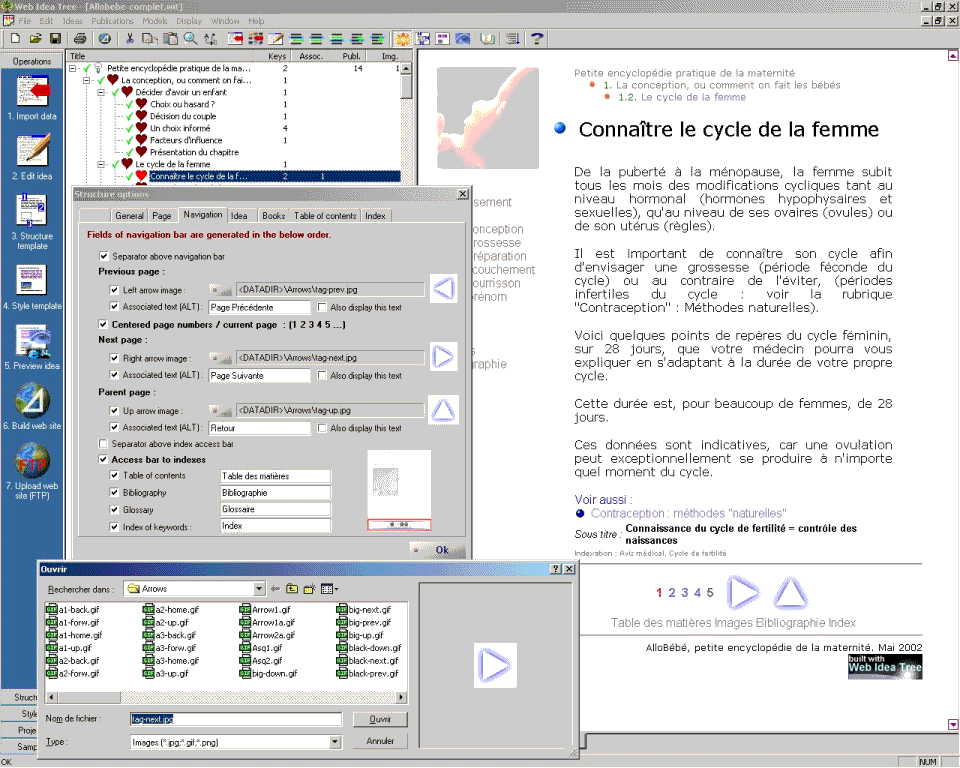Click the Save disk icon in toolbar

coord(56,39)
